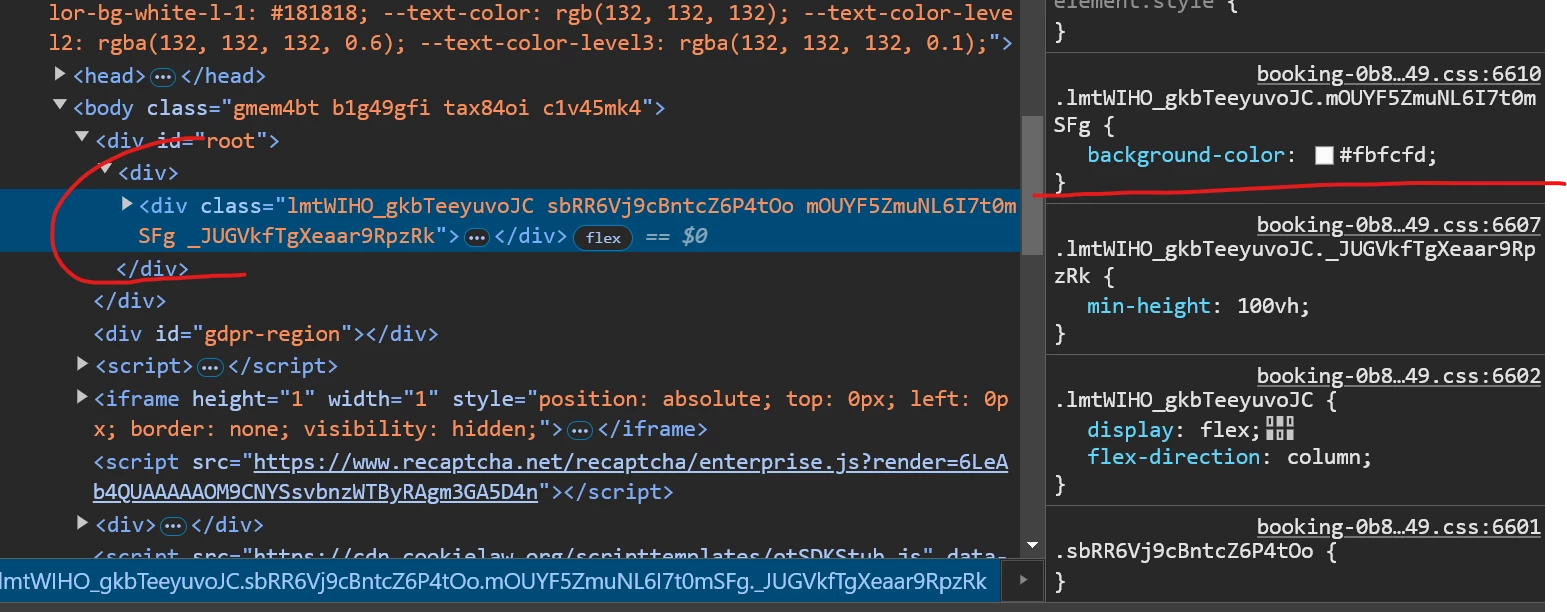
Task: Click the $0 marker on selected row
Action: [x=694, y=237]
